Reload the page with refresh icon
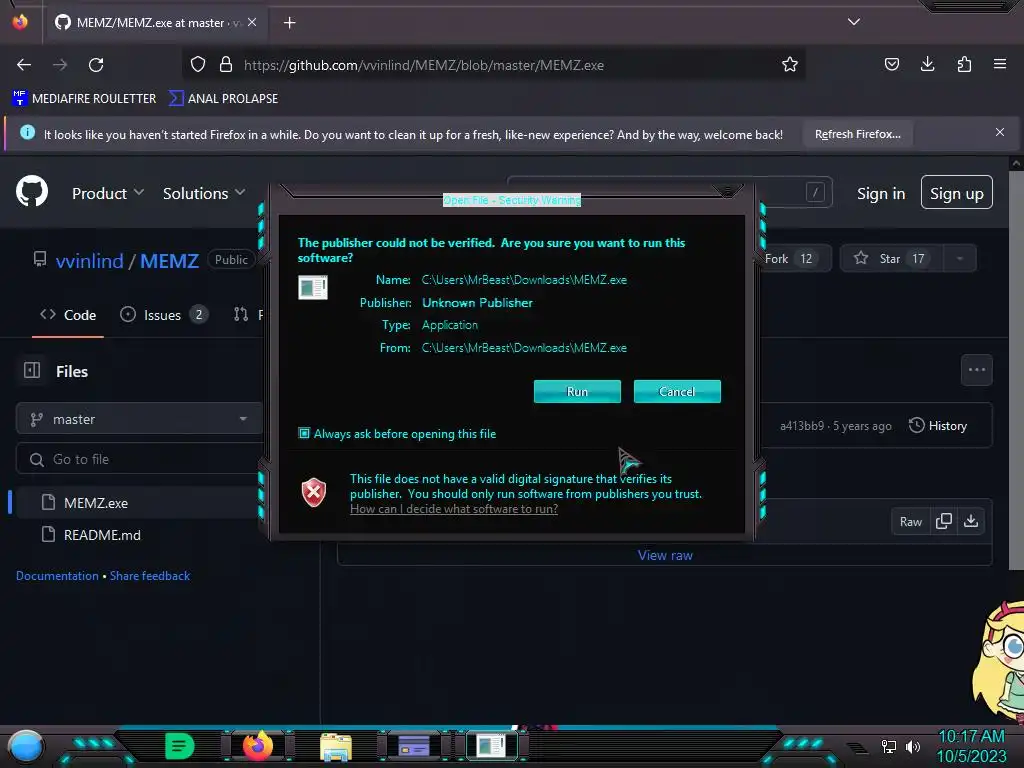 96,65
